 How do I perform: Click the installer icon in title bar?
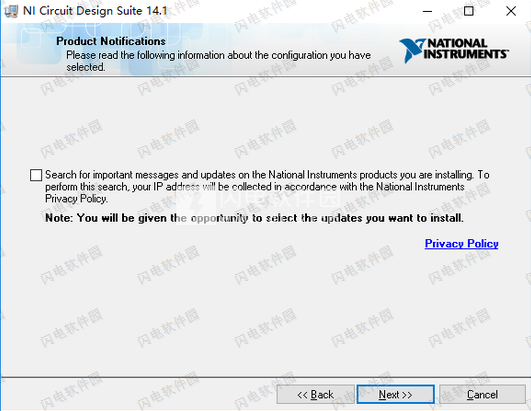[x=11, y=11]
